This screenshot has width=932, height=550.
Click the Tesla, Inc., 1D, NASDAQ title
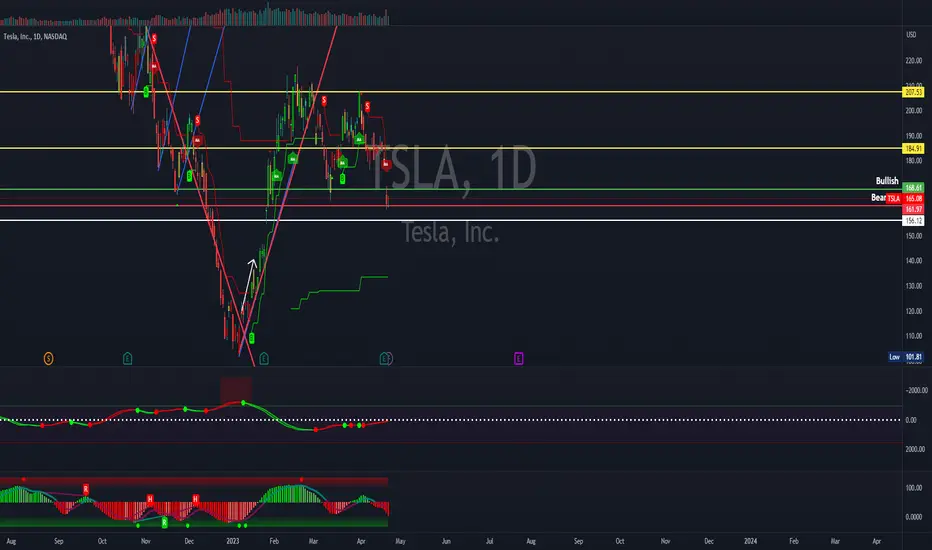36,37
